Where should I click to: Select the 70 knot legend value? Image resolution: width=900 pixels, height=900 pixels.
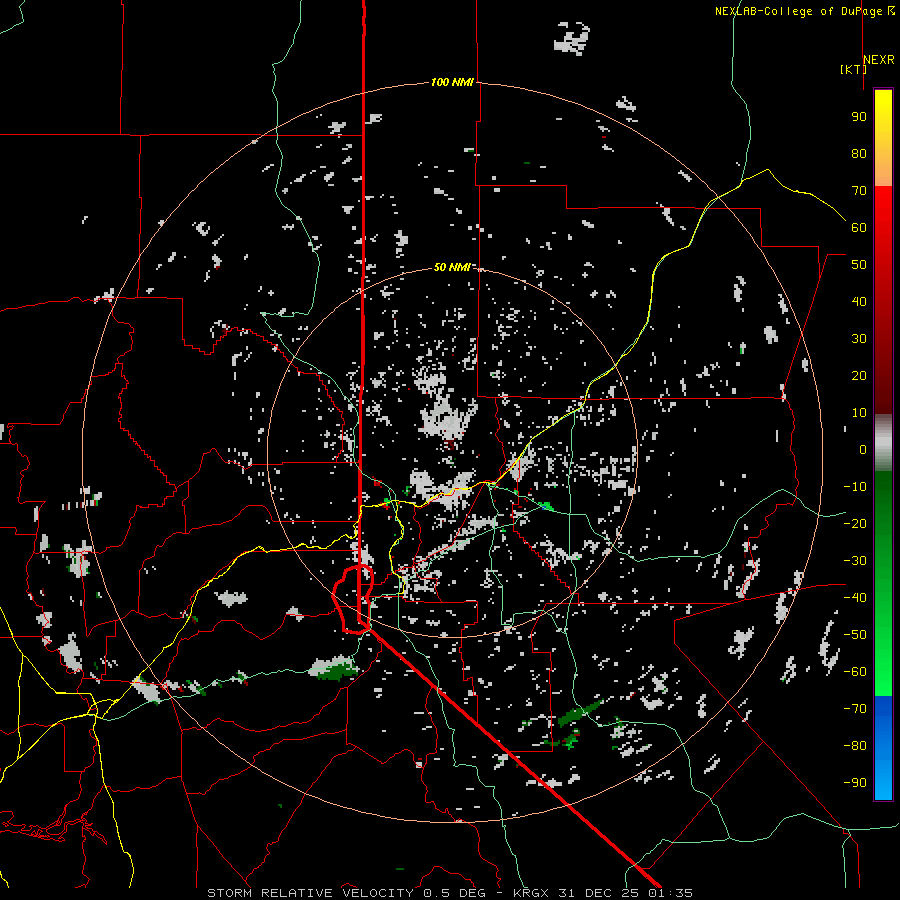pos(859,191)
